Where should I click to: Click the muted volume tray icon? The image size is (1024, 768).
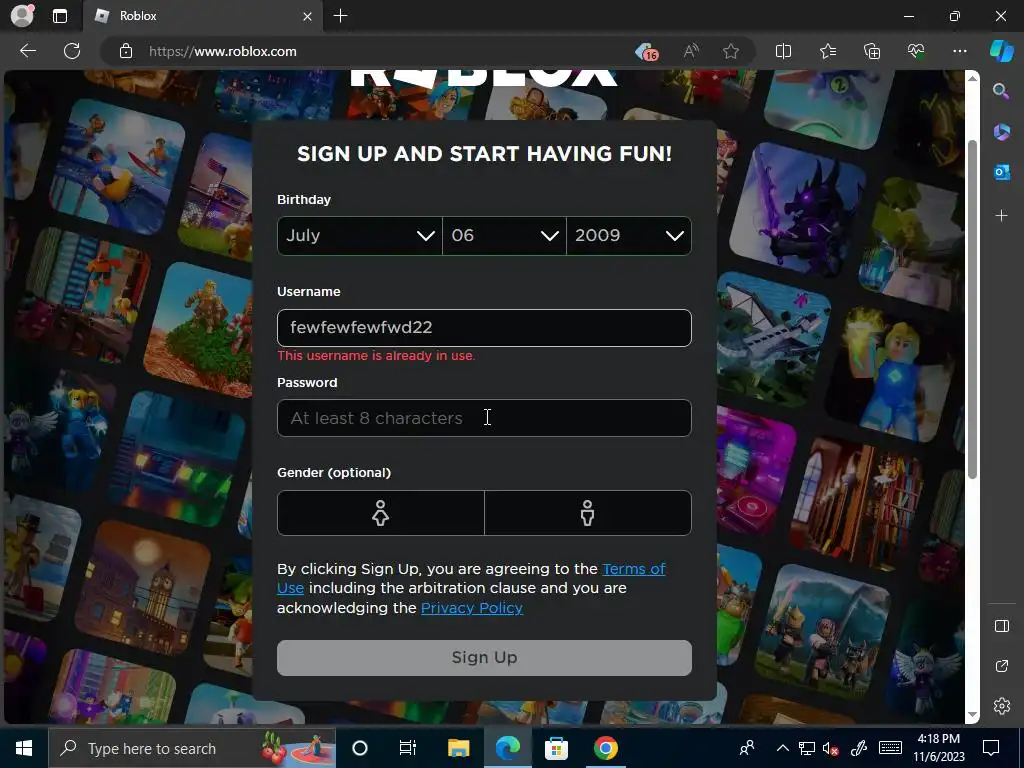point(831,748)
